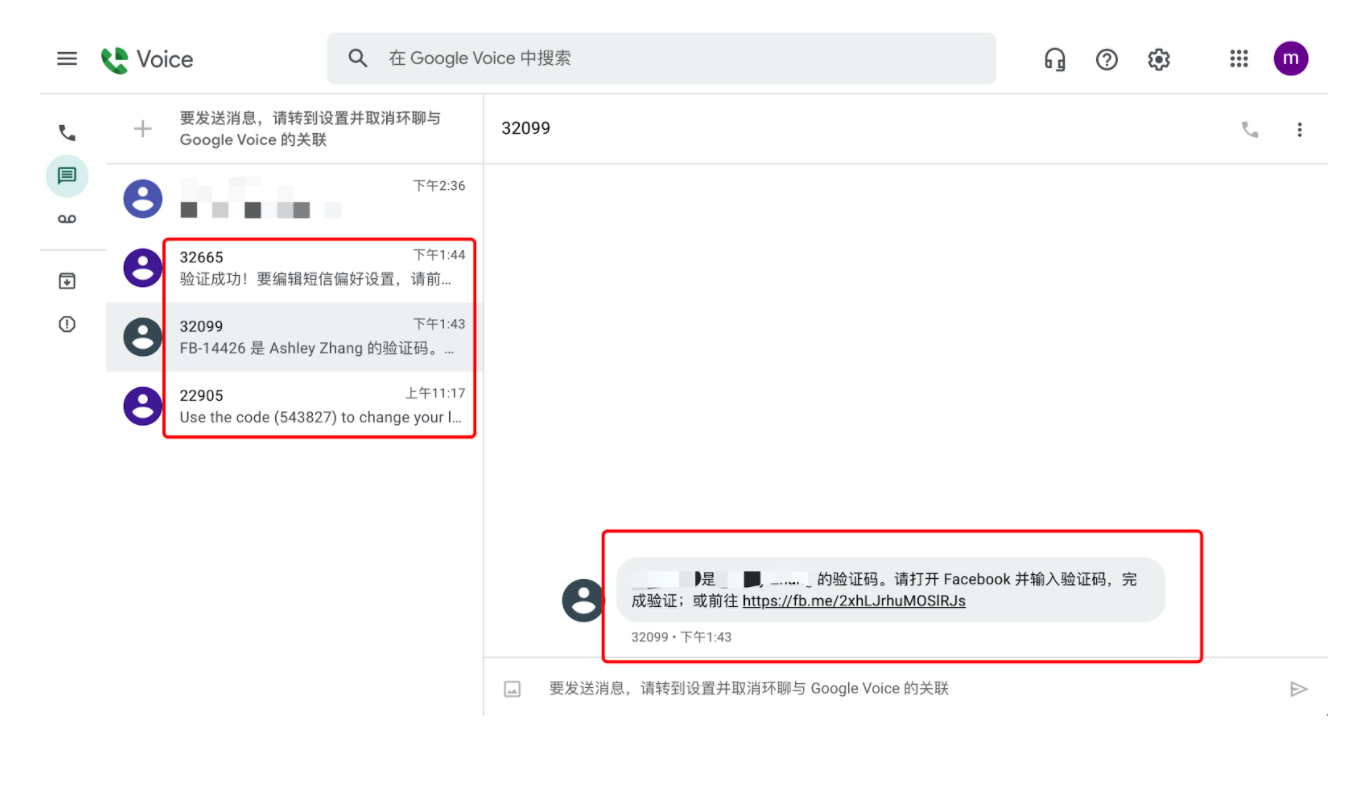Open the fb.me link in message
The image size is (1364, 792).
(x=854, y=601)
